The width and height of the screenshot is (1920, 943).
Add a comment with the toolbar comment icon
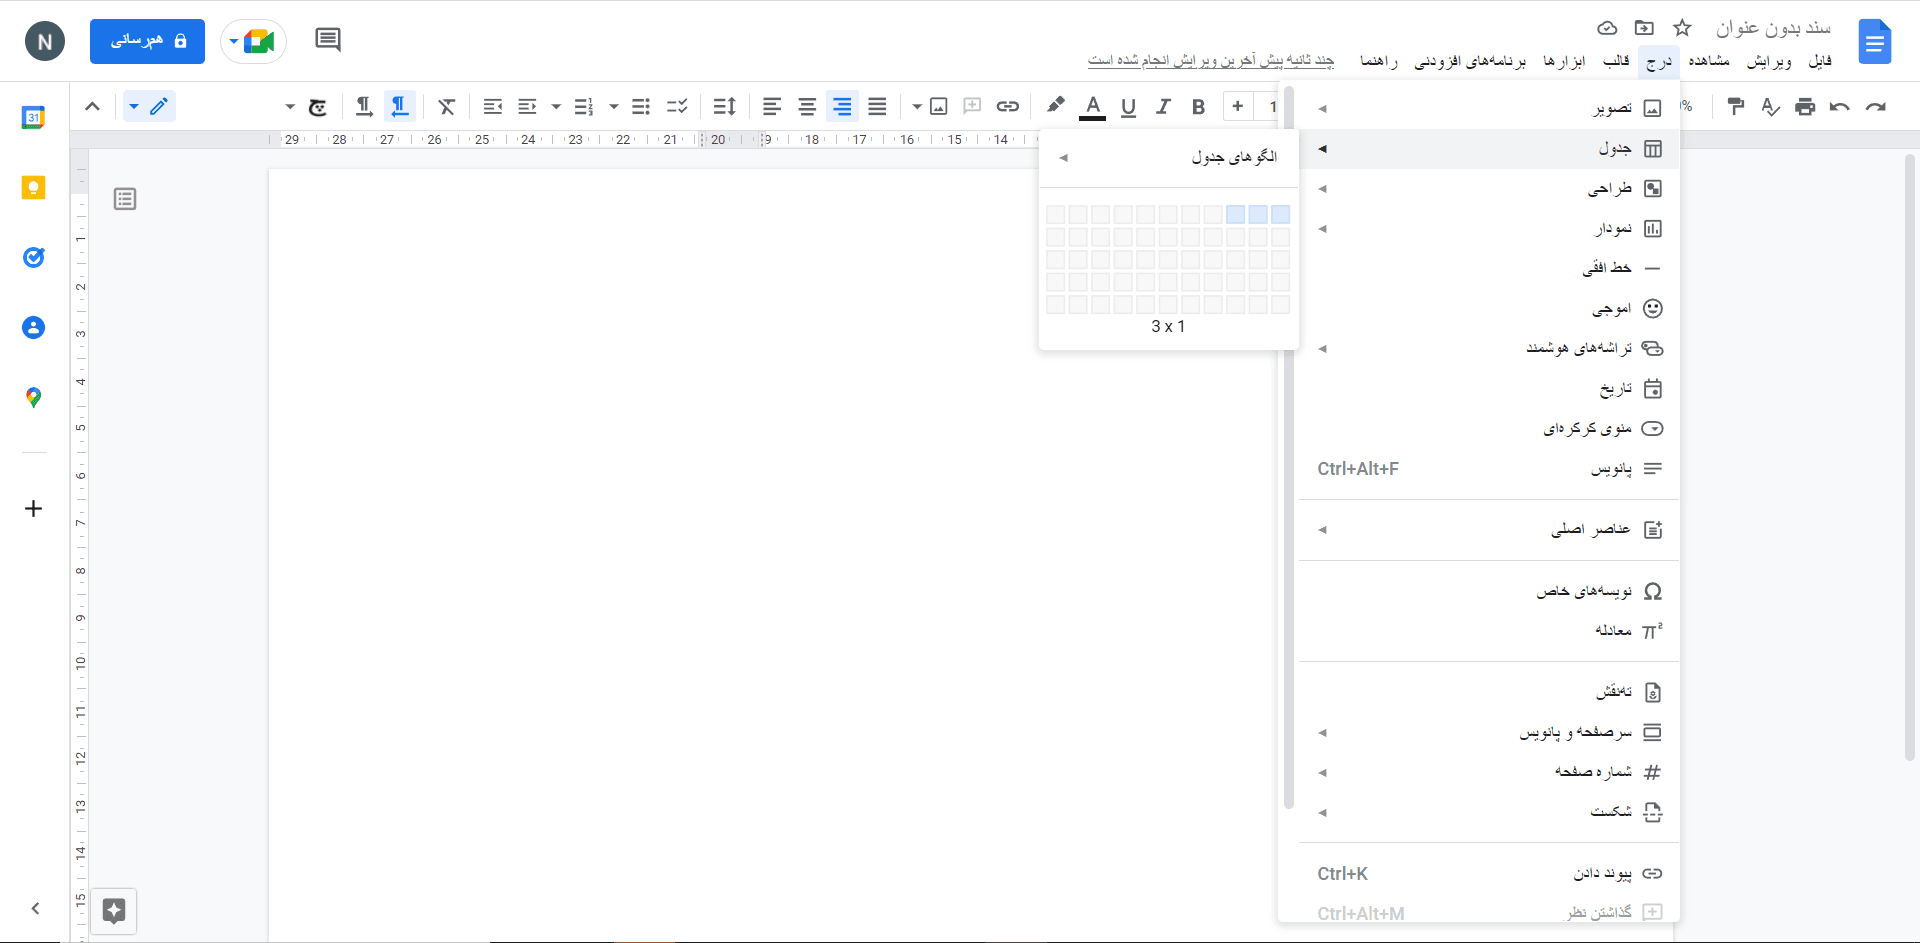(973, 106)
